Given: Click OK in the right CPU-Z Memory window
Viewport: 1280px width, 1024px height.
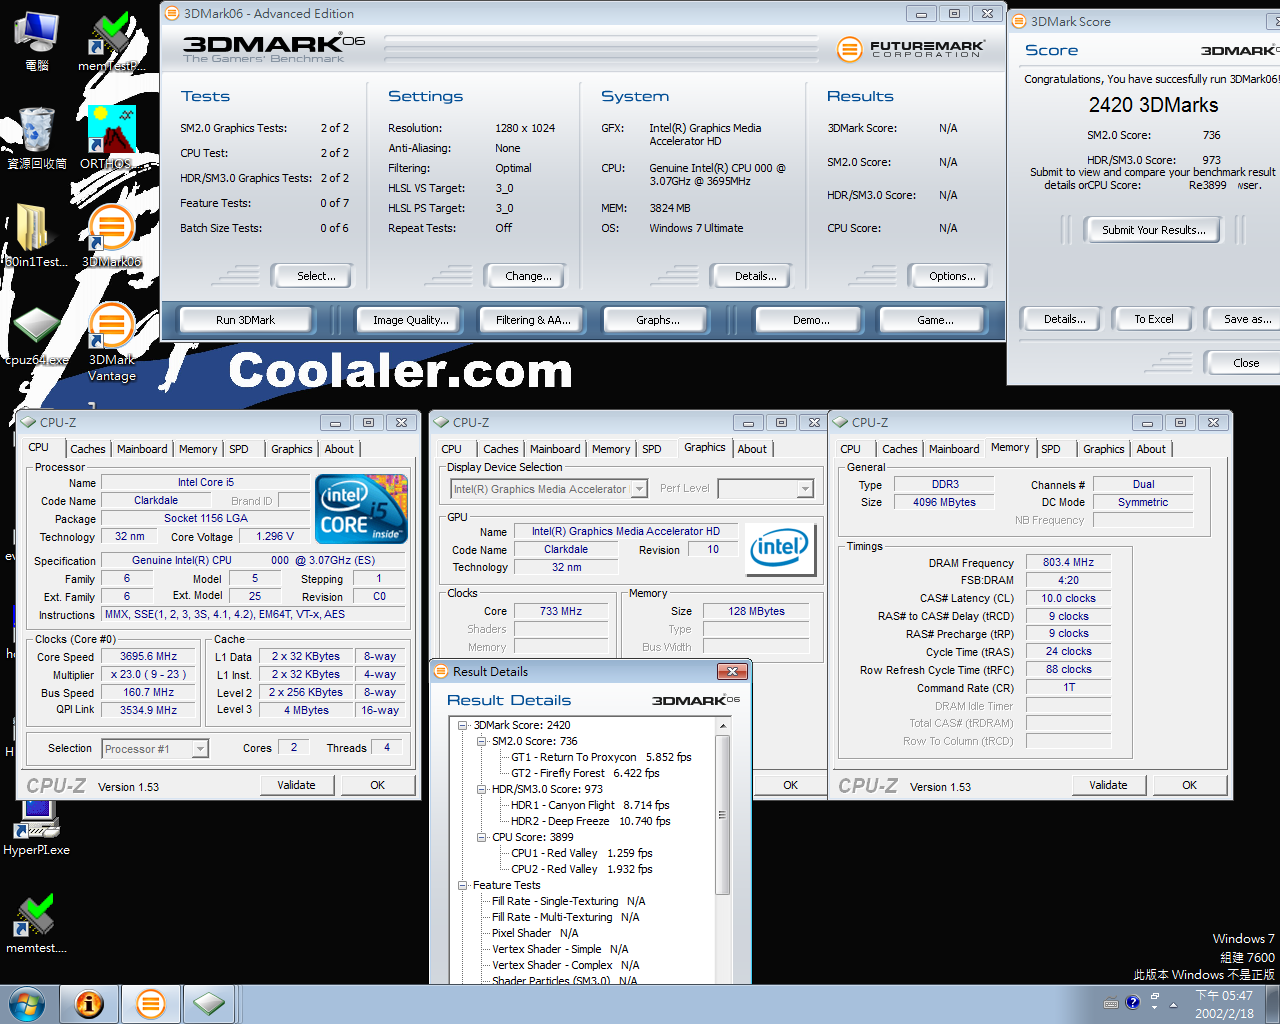Looking at the screenshot, I should pos(1189,785).
